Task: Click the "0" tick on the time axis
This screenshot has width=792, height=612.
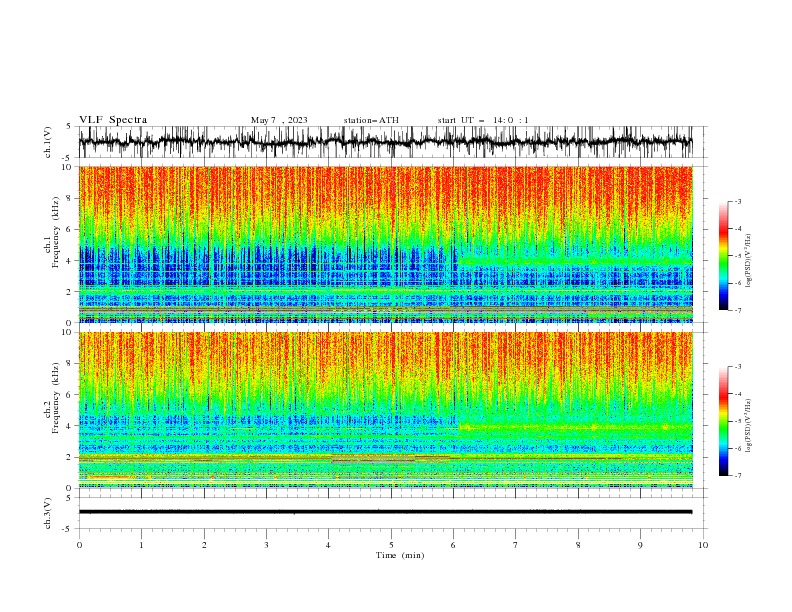Action: pyautogui.click(x=79, y=545)
